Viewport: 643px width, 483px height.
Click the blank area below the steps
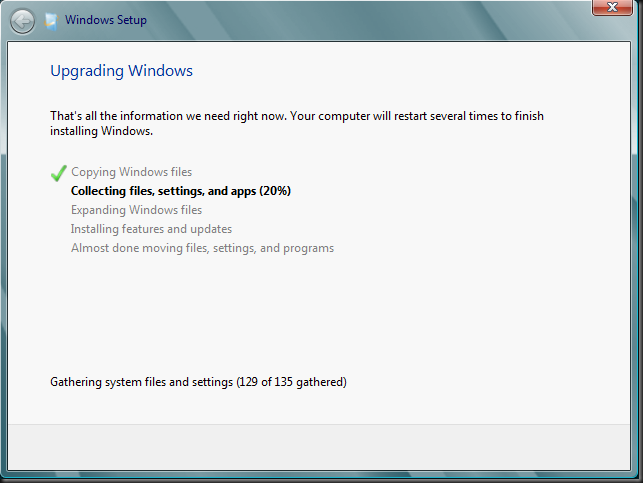tap(319, 312)
